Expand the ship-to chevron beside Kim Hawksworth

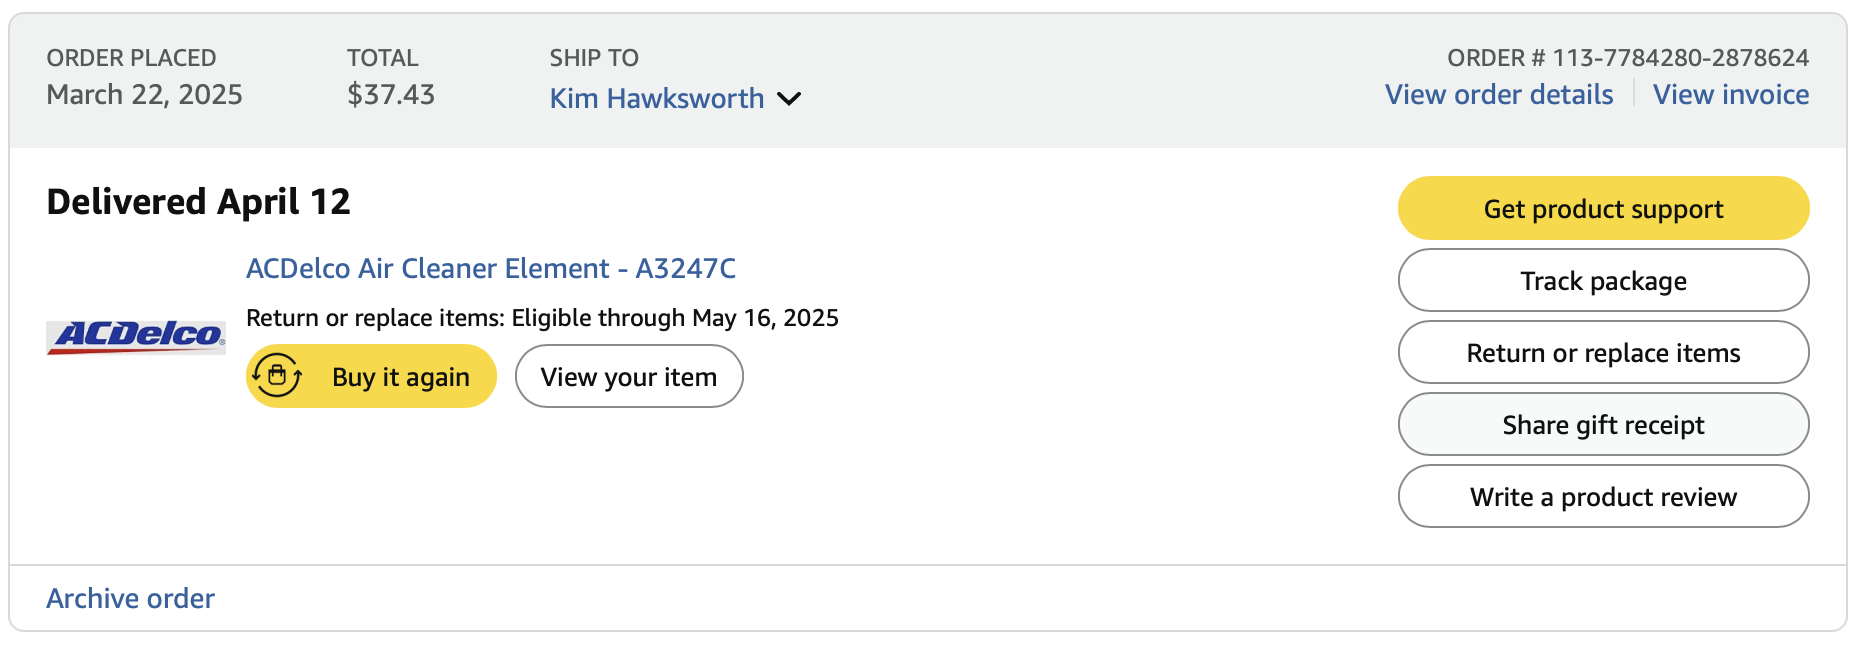789,98
